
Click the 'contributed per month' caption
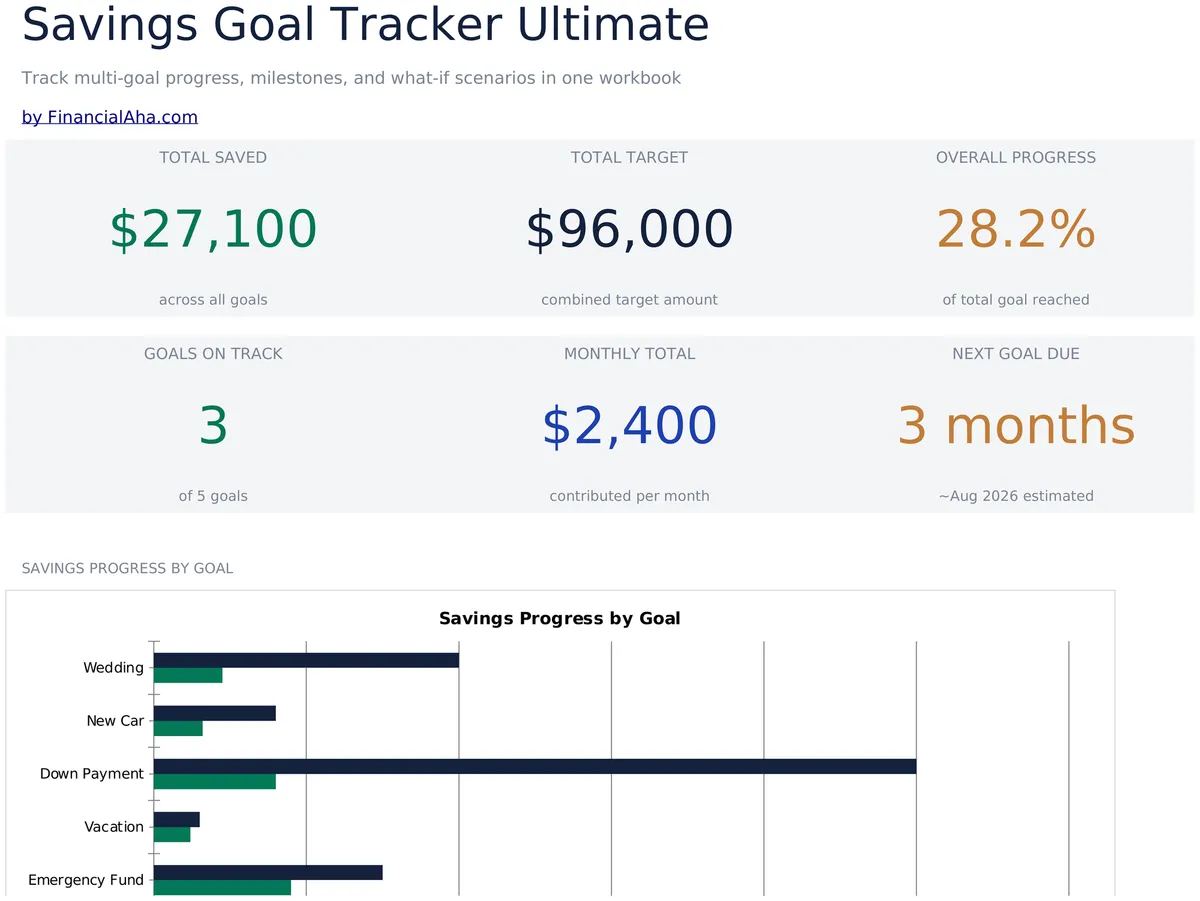[x=629, y=496]
